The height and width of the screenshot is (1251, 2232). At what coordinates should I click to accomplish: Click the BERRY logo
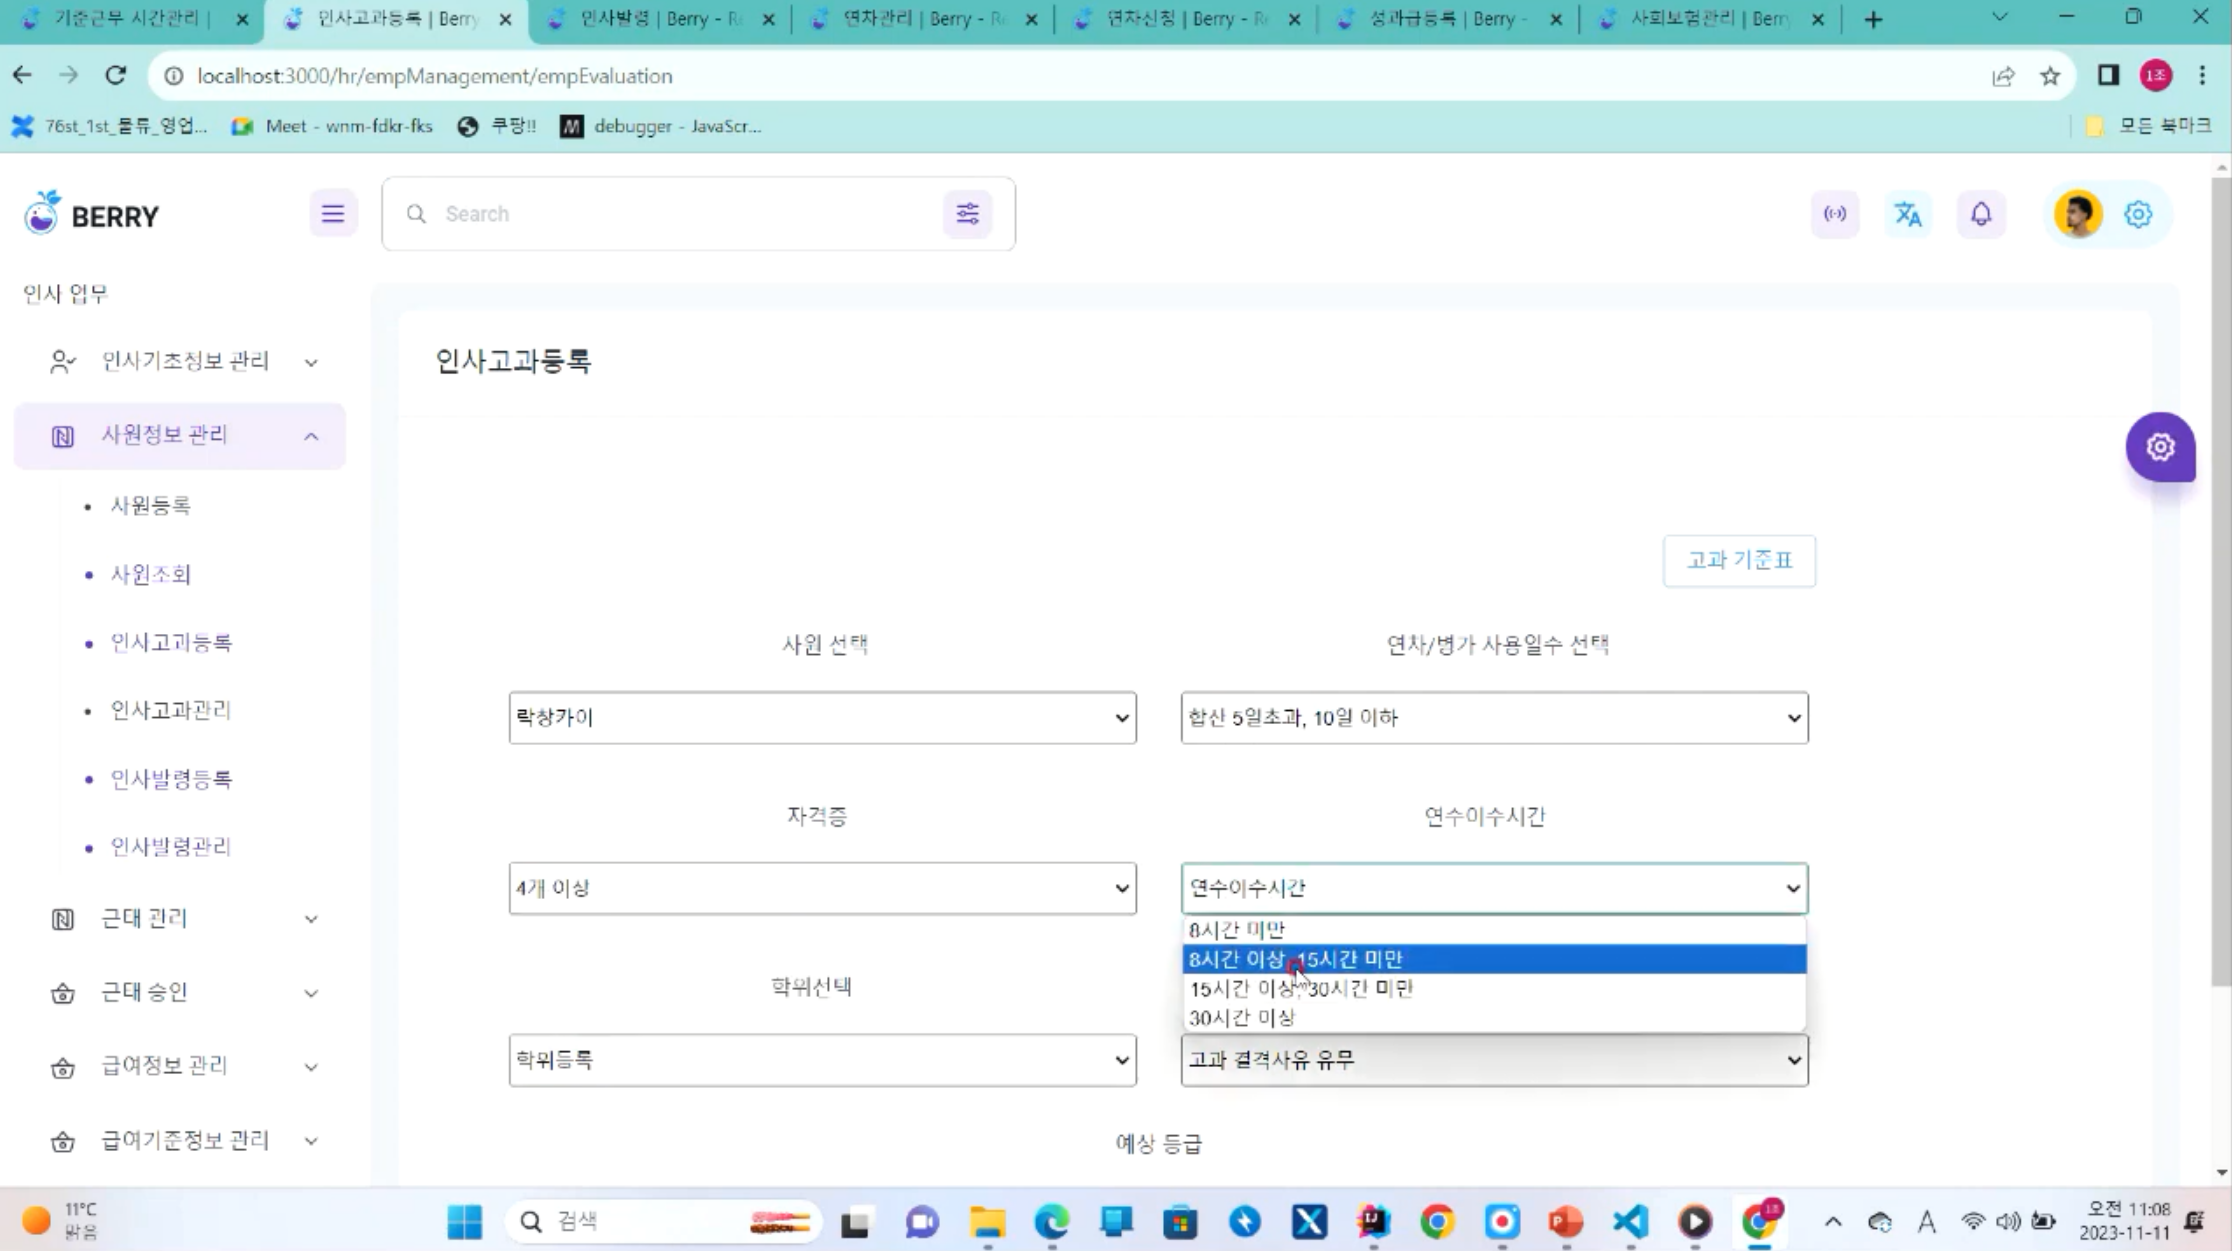click(92, 214)
